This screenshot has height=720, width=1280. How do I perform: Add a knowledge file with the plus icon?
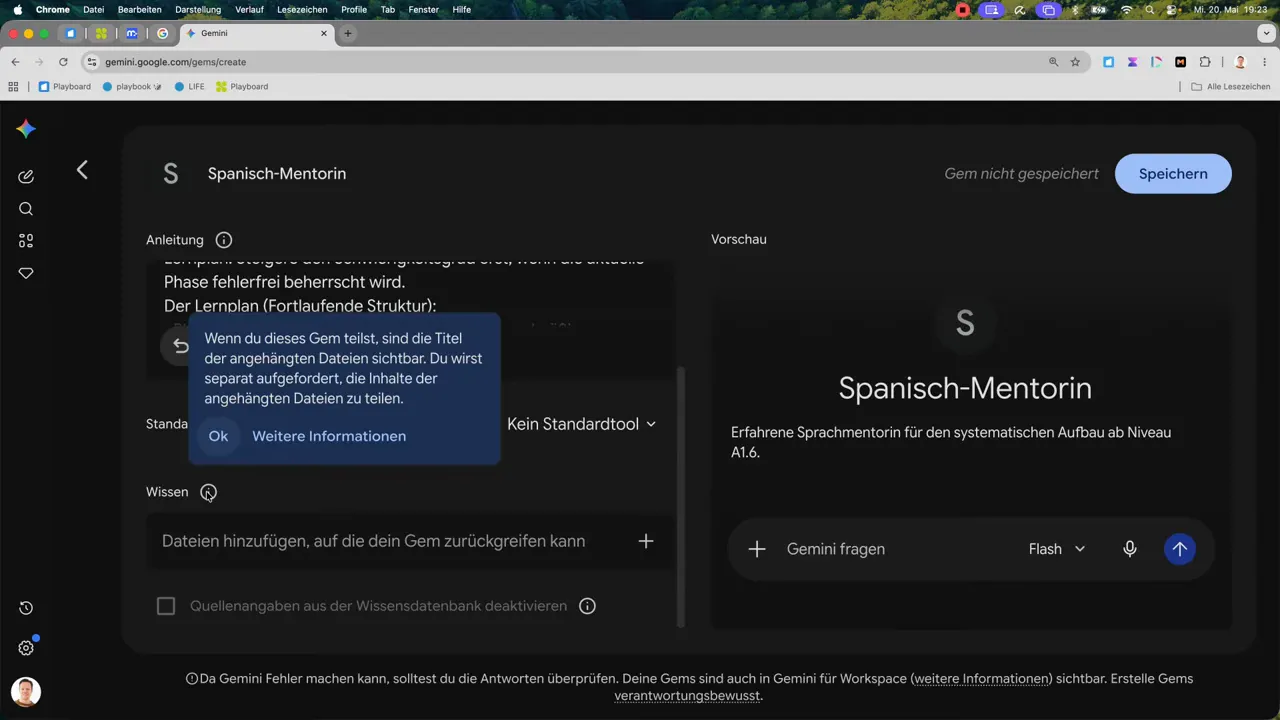[x=646, y=541]
